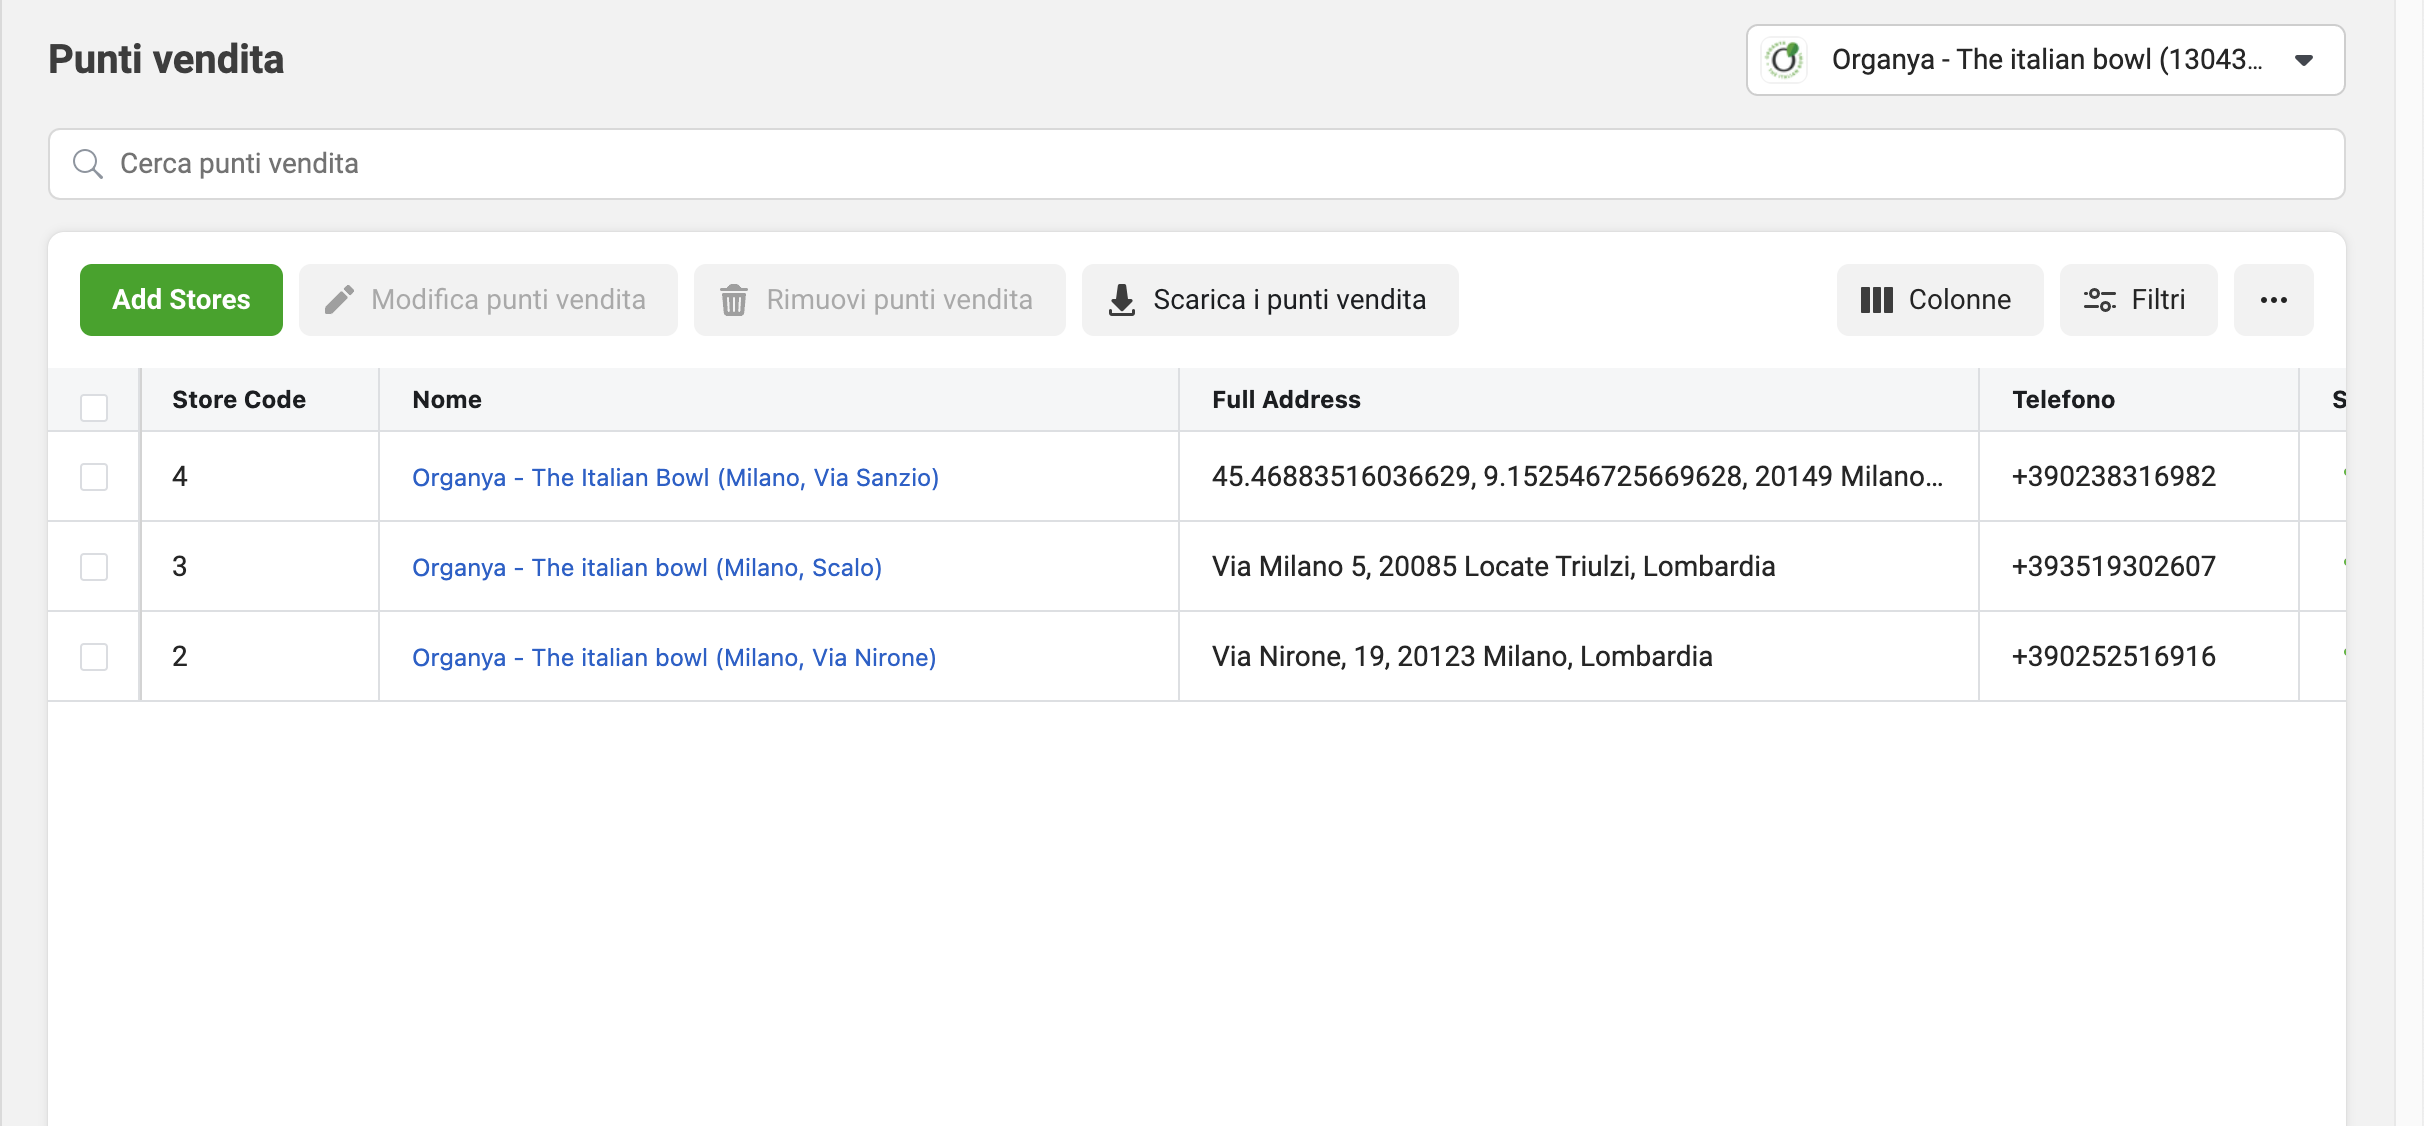Click phone number +393519302607
The width and height of the screenshot is (2424, 1126).
[2114, 567]
